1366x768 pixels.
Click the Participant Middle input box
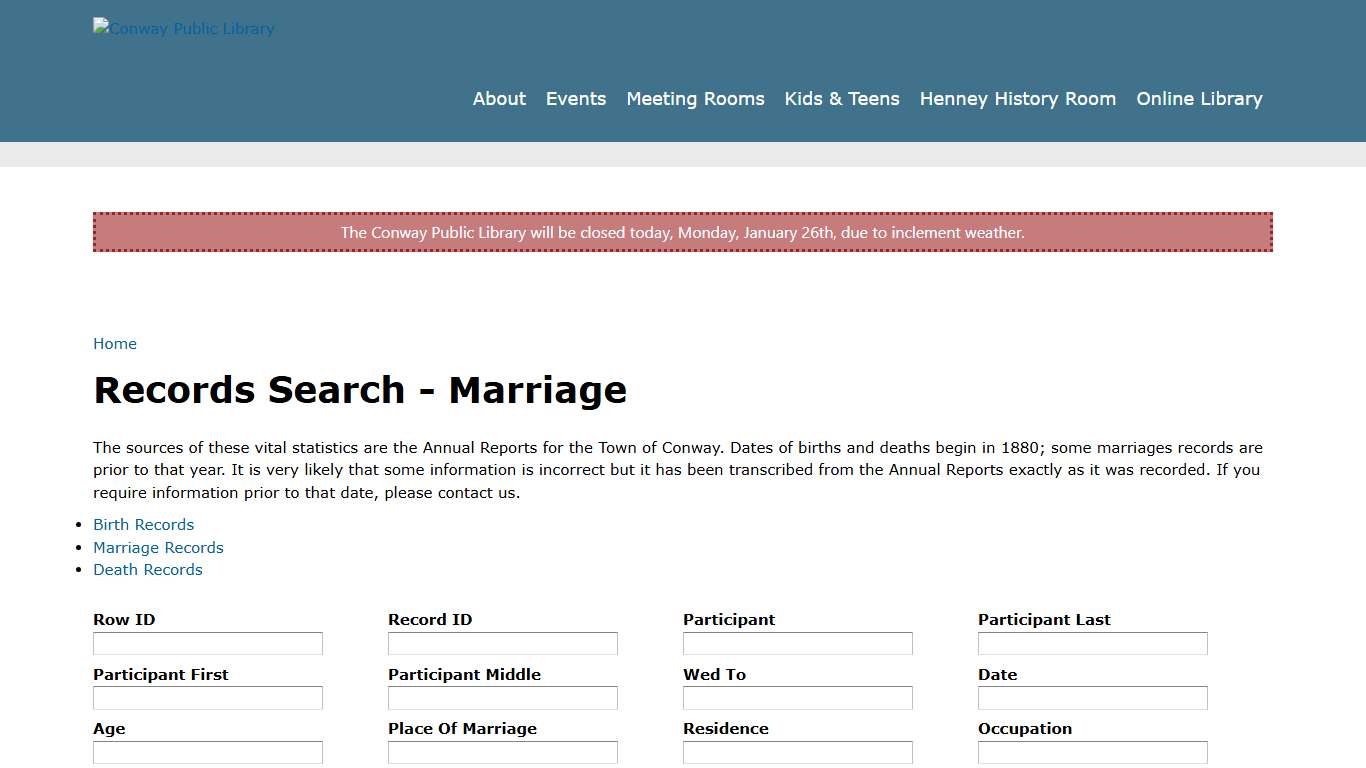502,697
